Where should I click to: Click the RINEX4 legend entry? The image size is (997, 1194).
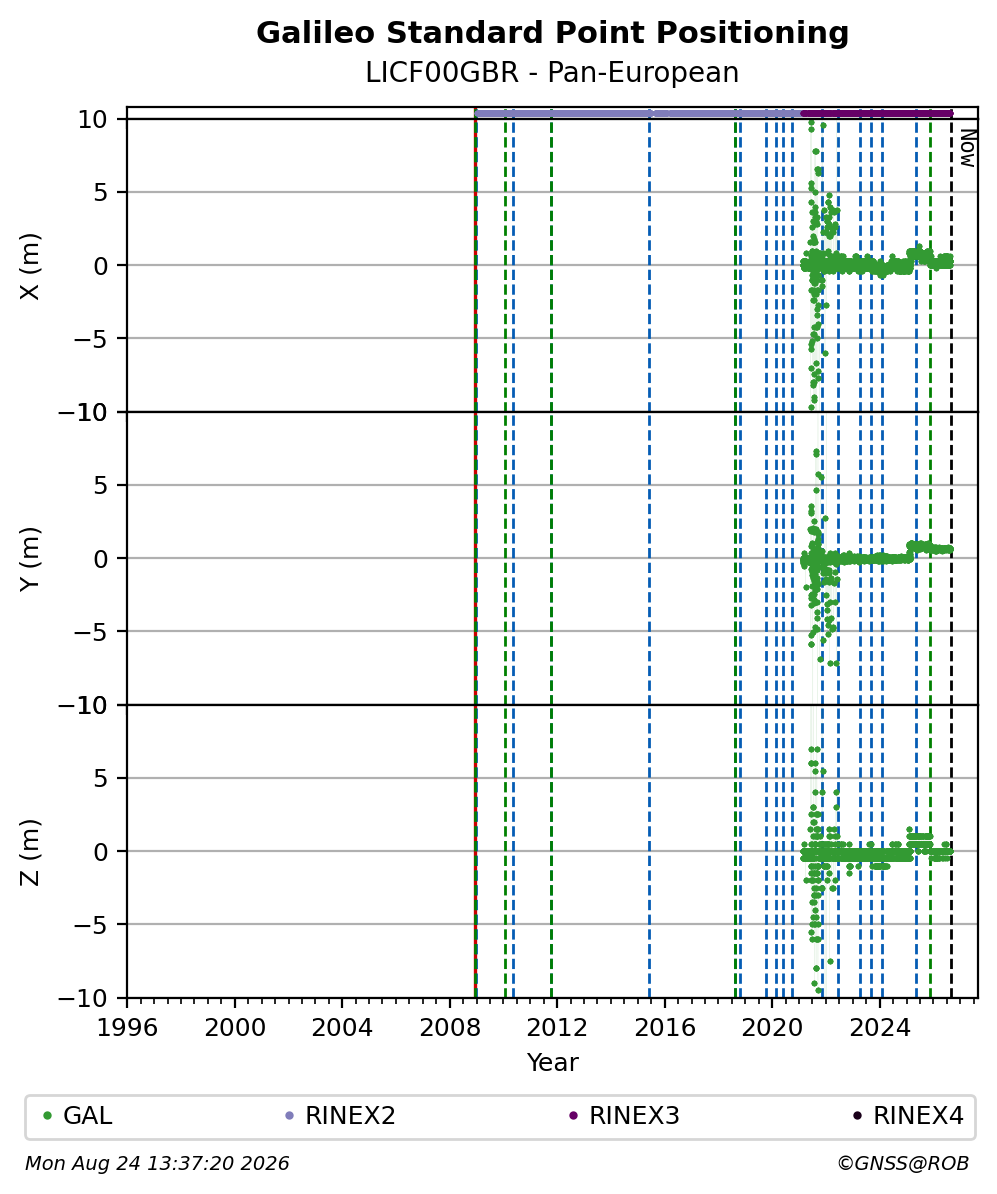pyautogui.click(x=908, y=1116)
